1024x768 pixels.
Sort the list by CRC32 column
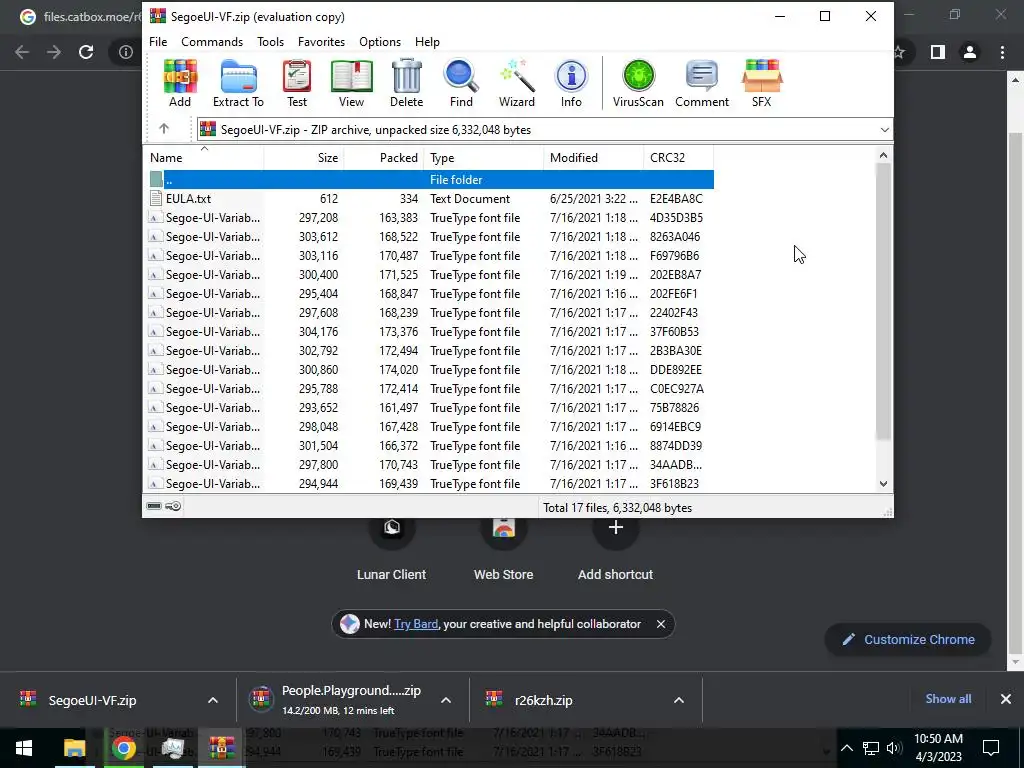[678, 157]
